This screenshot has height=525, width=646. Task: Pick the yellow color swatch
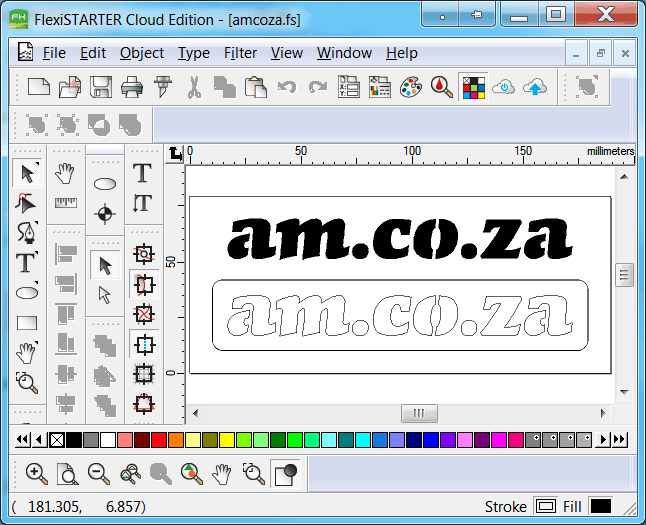point(227,440)
